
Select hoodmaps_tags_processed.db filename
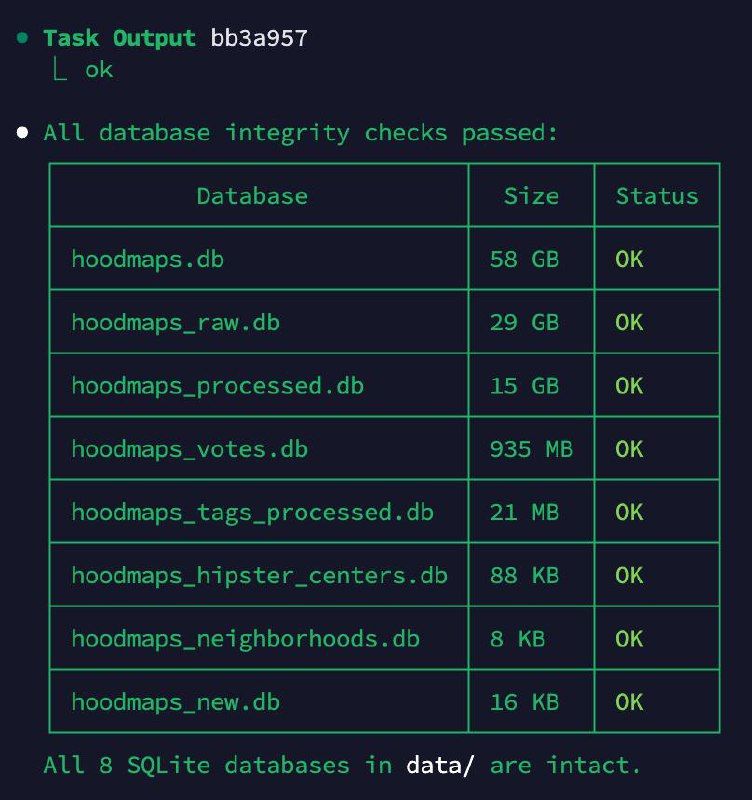(x=252, y=512)
